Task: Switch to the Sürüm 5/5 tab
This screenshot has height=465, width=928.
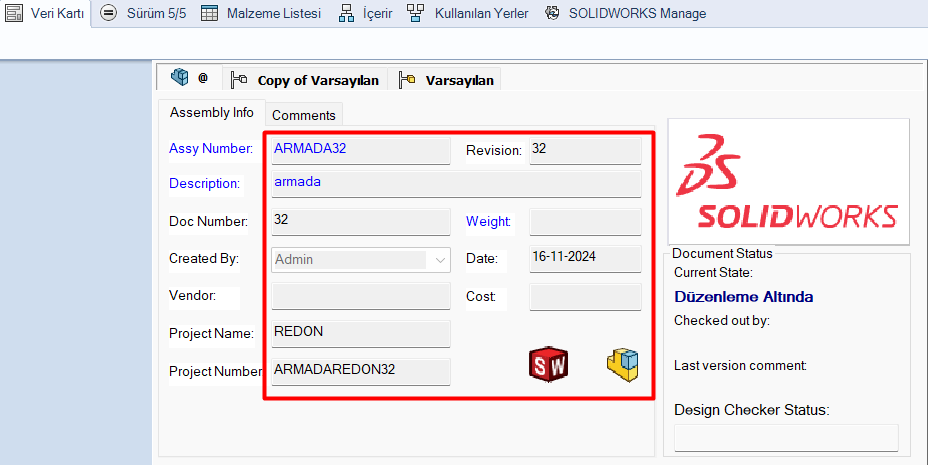Action: (143, 13)
